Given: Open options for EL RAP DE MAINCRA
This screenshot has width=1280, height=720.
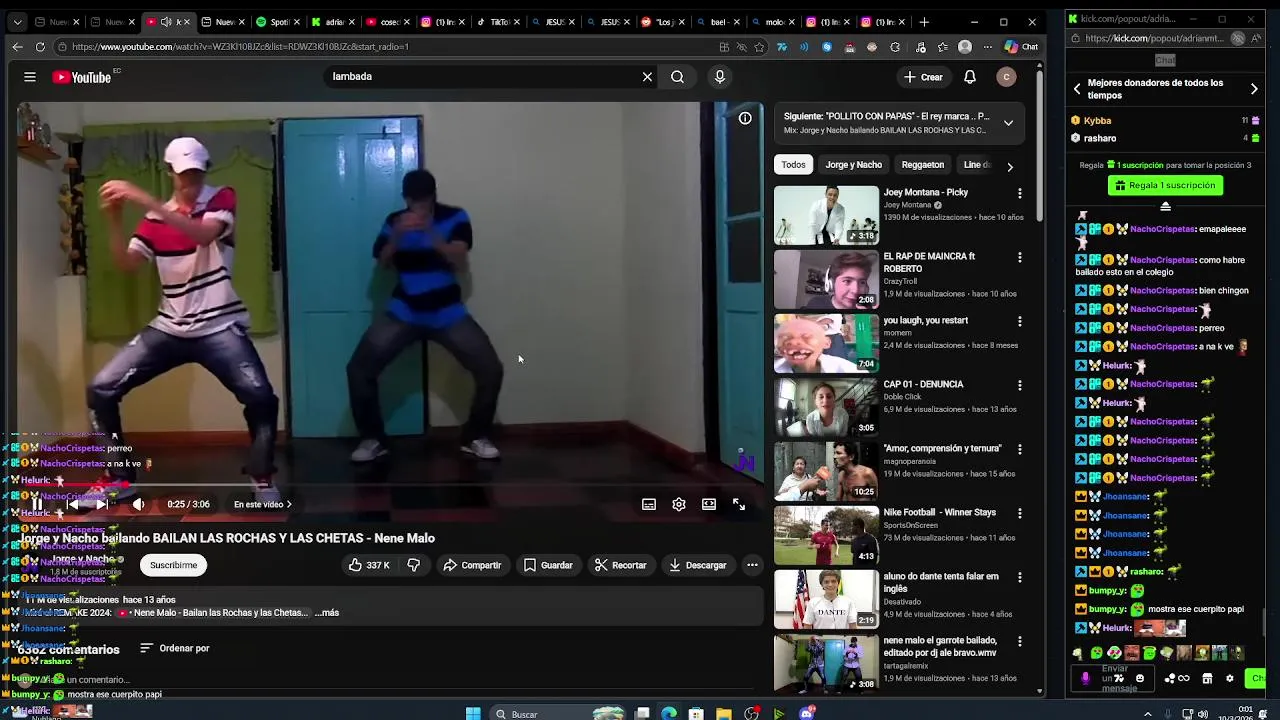Looking at the screenshot, I should 1019,257.
